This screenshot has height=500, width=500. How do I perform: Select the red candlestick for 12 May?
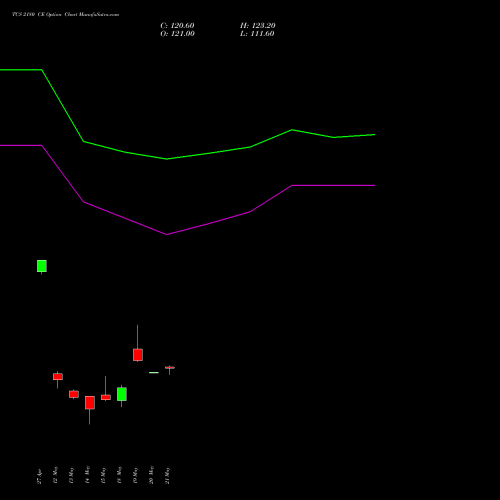point(58,377)
